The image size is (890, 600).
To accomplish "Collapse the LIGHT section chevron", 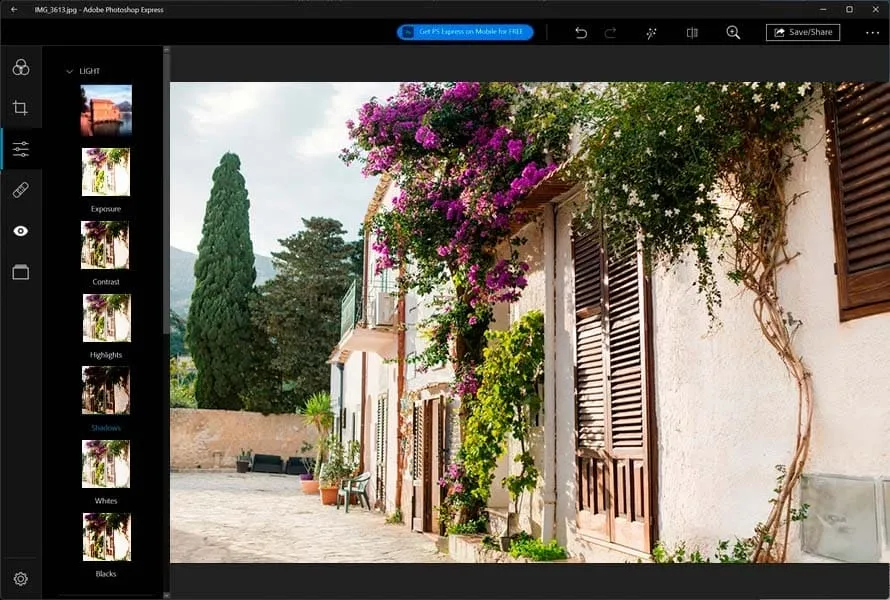I will pyautogui.click(x=68, y=70).
